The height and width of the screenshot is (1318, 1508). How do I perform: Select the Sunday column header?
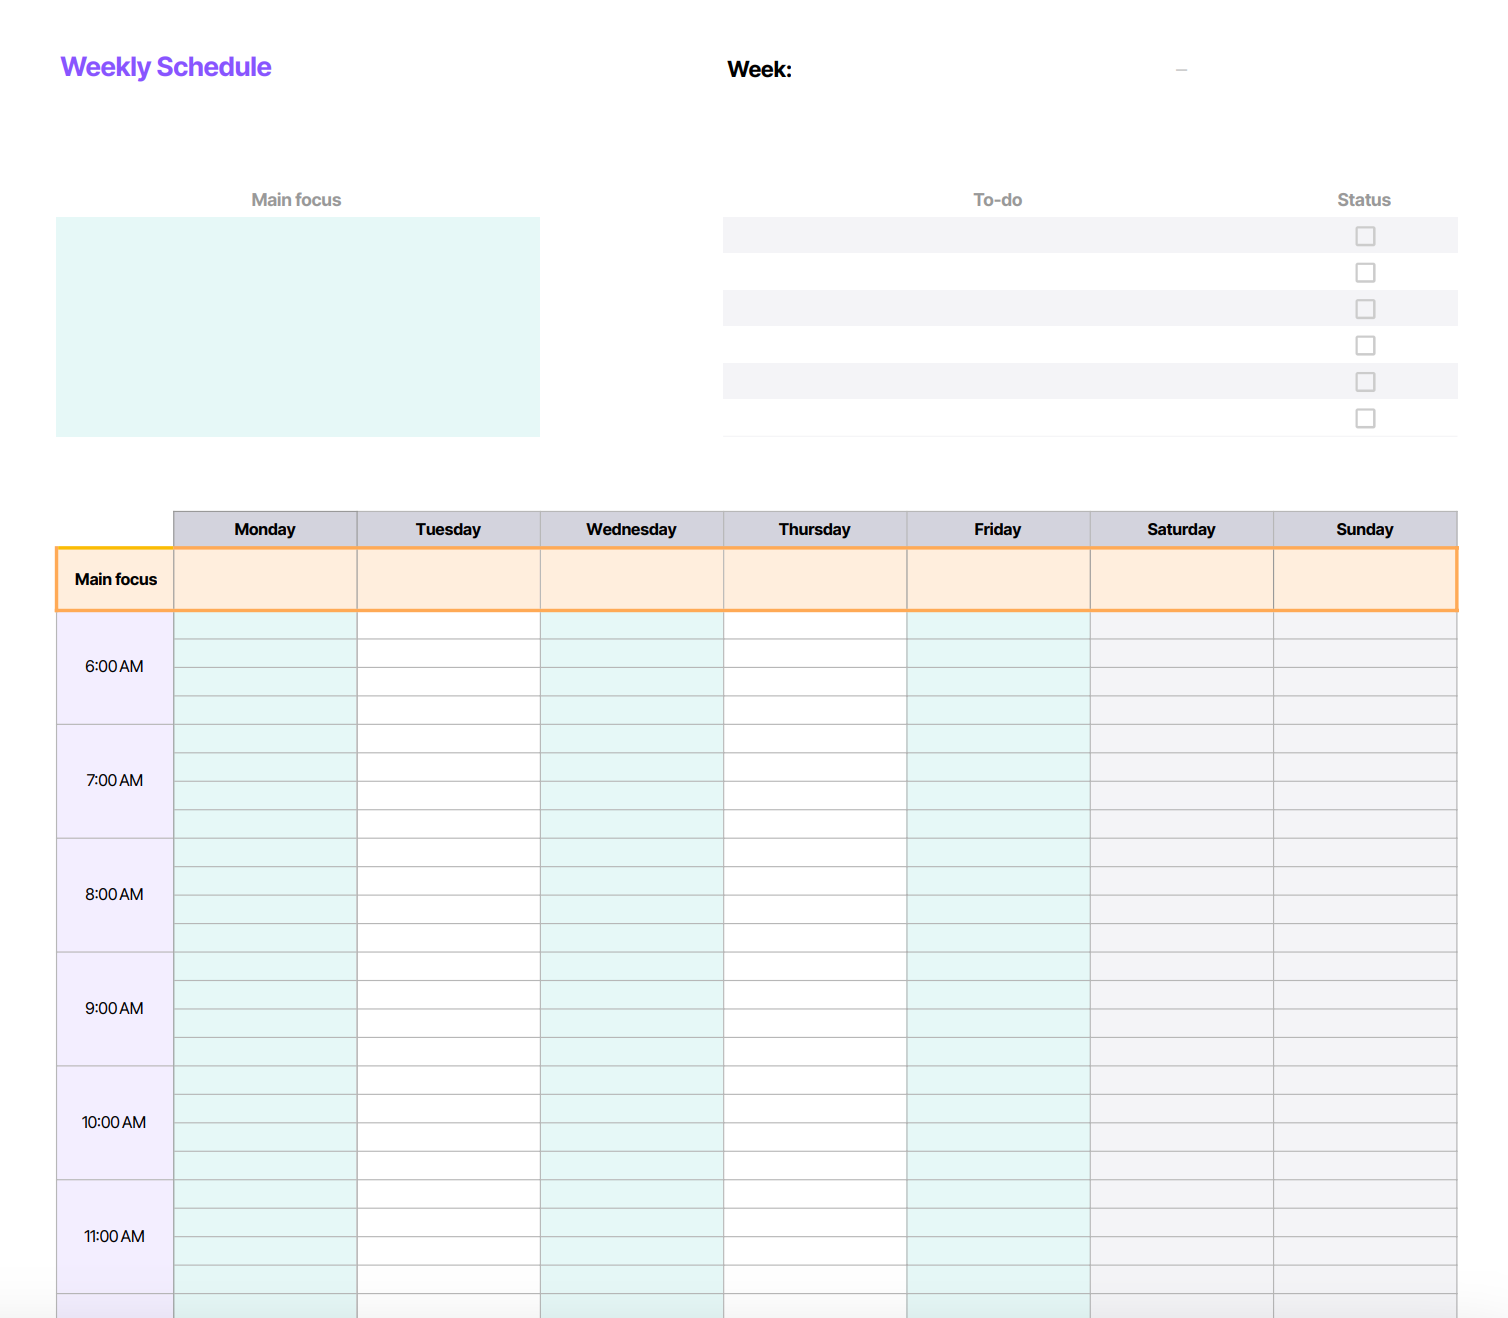pos(1364,529)
